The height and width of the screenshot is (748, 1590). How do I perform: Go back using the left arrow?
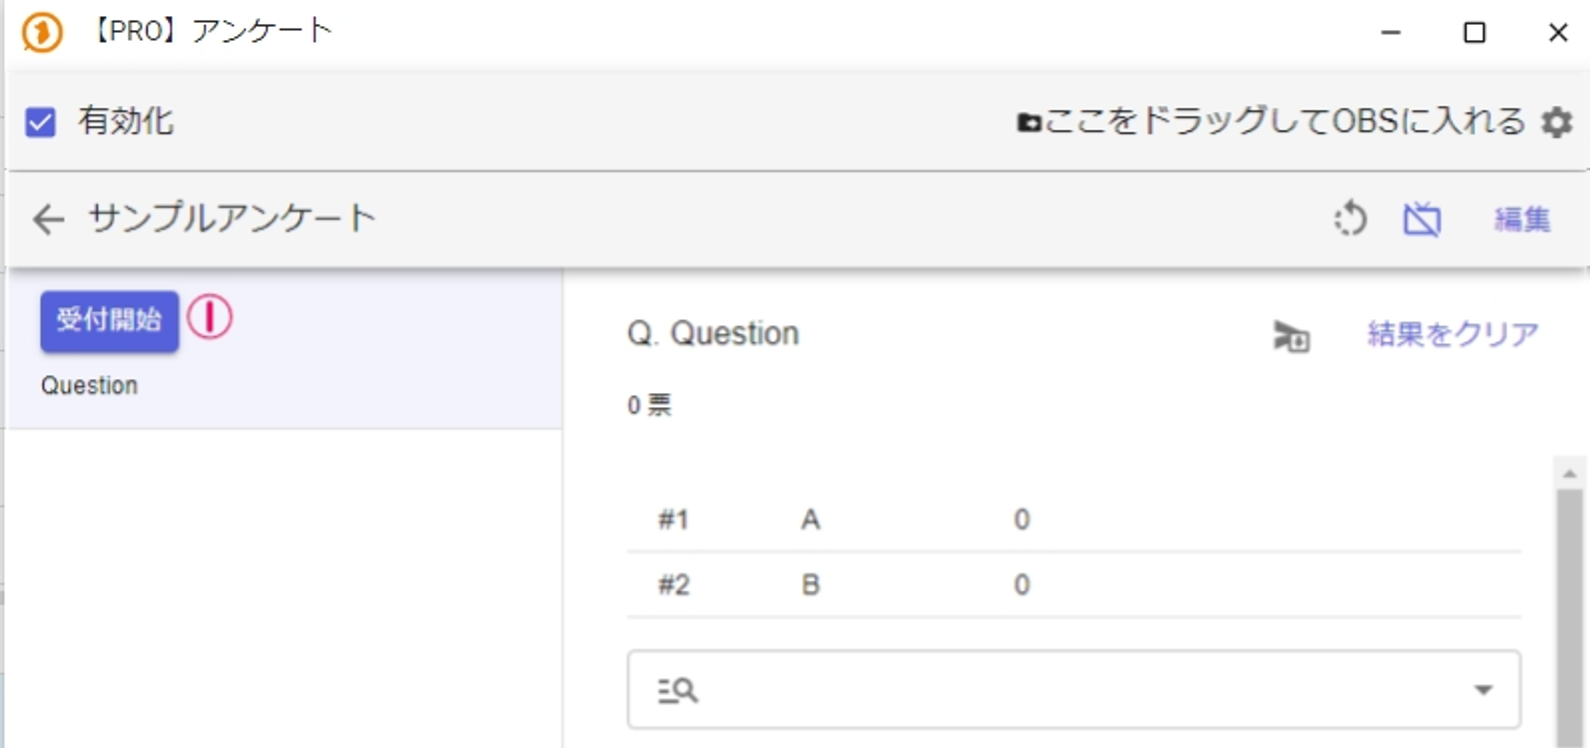click(x=48, y=219)
